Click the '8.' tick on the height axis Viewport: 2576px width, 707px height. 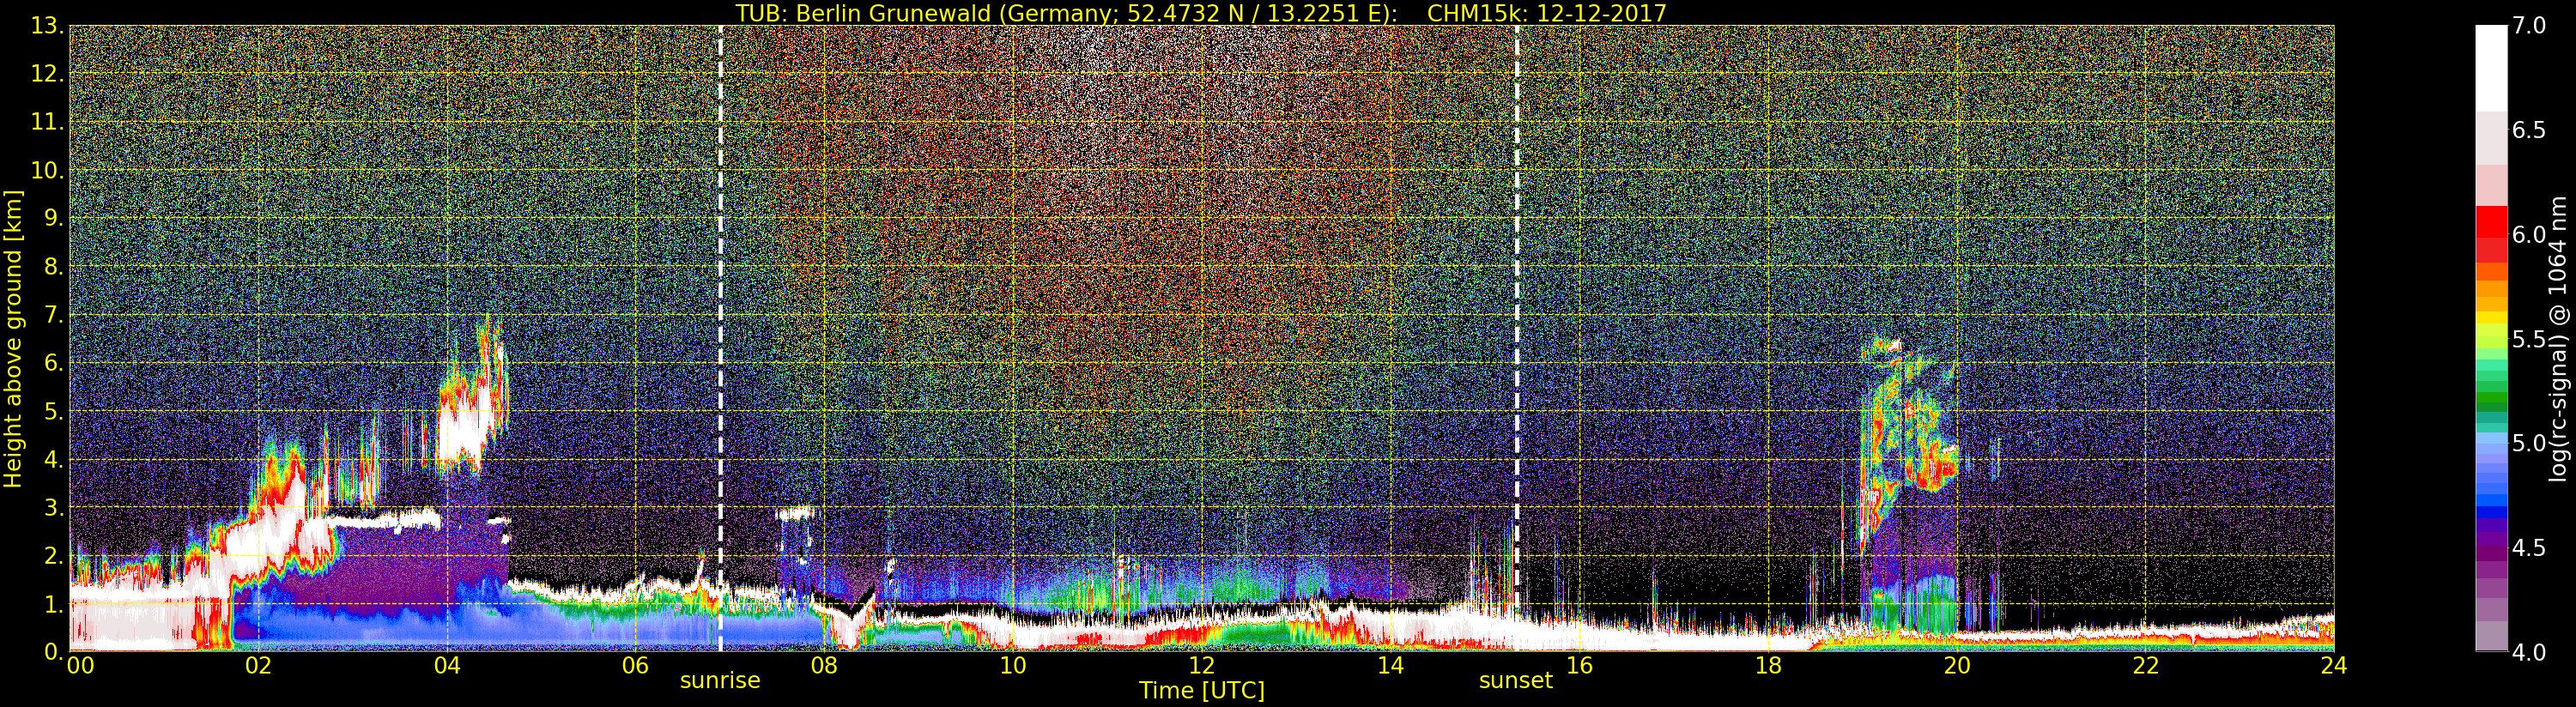pyautogui.click(x=54, y=267)
